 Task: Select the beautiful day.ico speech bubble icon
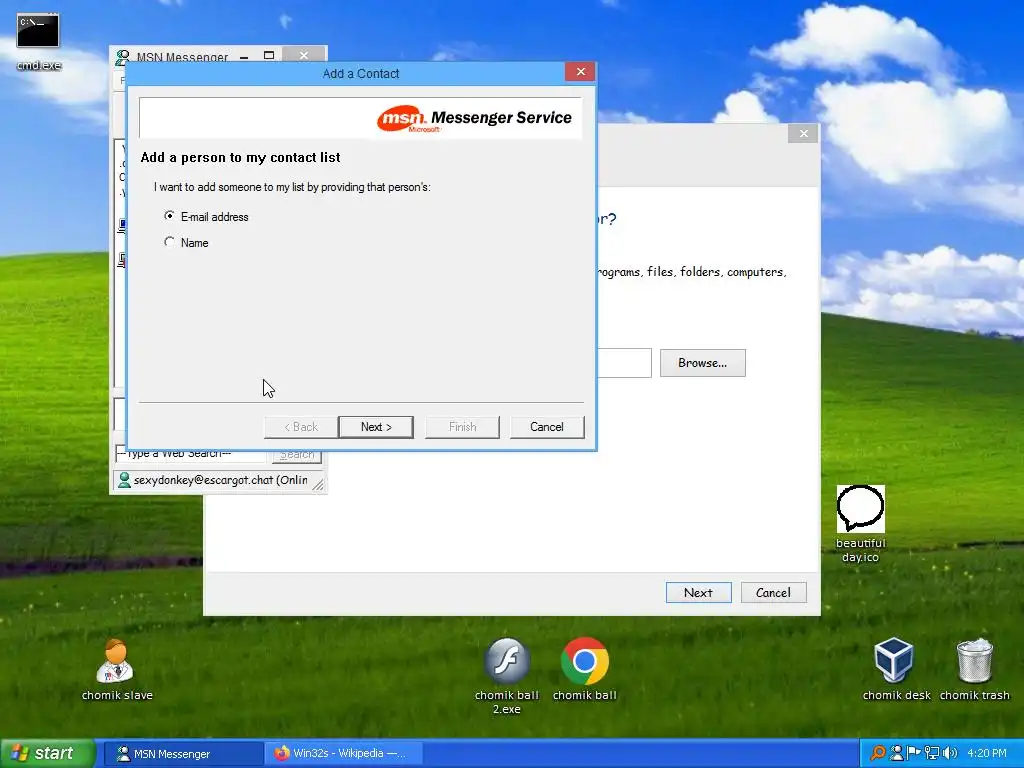[x=860, y=509]
